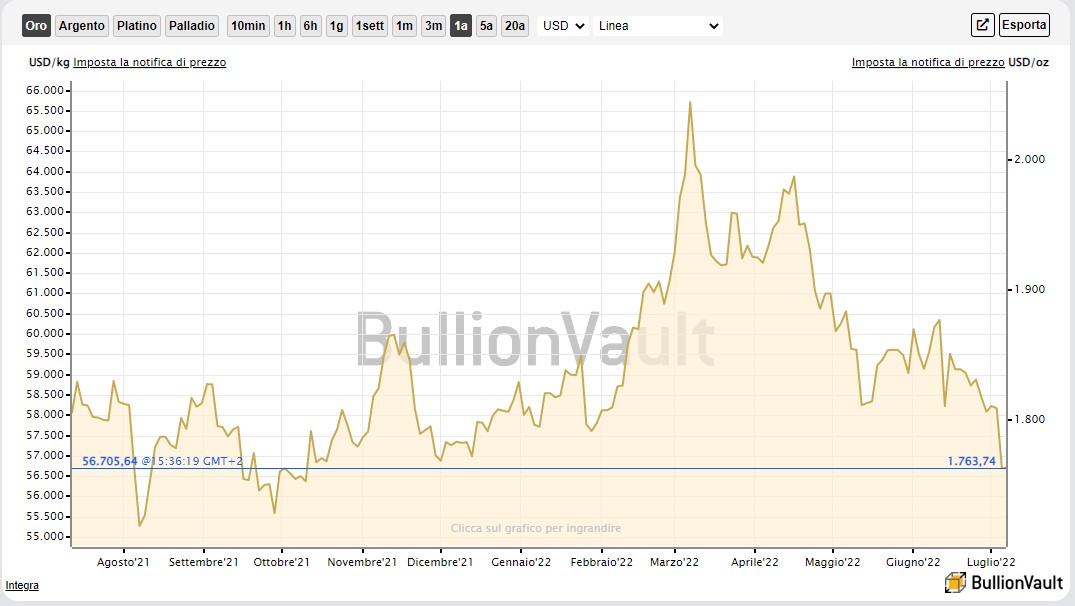Click the Novembre'21 x-axis label
The width and height of the screenshot is (1075, 606).
(x=362, y=562)
